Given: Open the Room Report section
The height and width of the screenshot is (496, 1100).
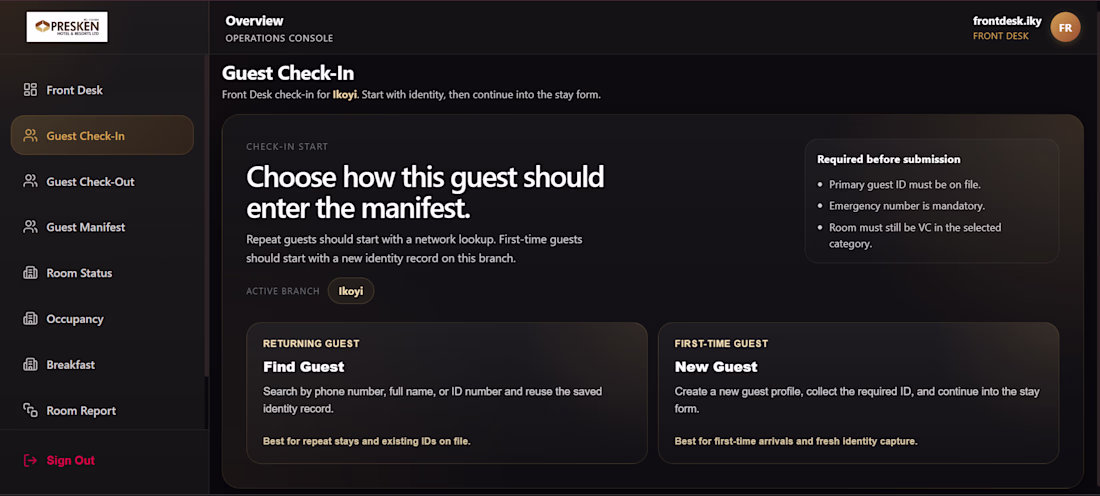Looking at the screenshot, I should coord(81,410).
